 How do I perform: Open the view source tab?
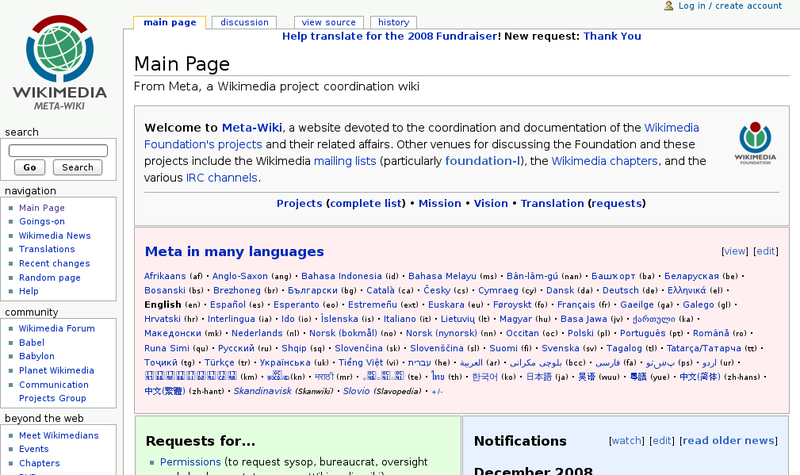coord(328,22)
